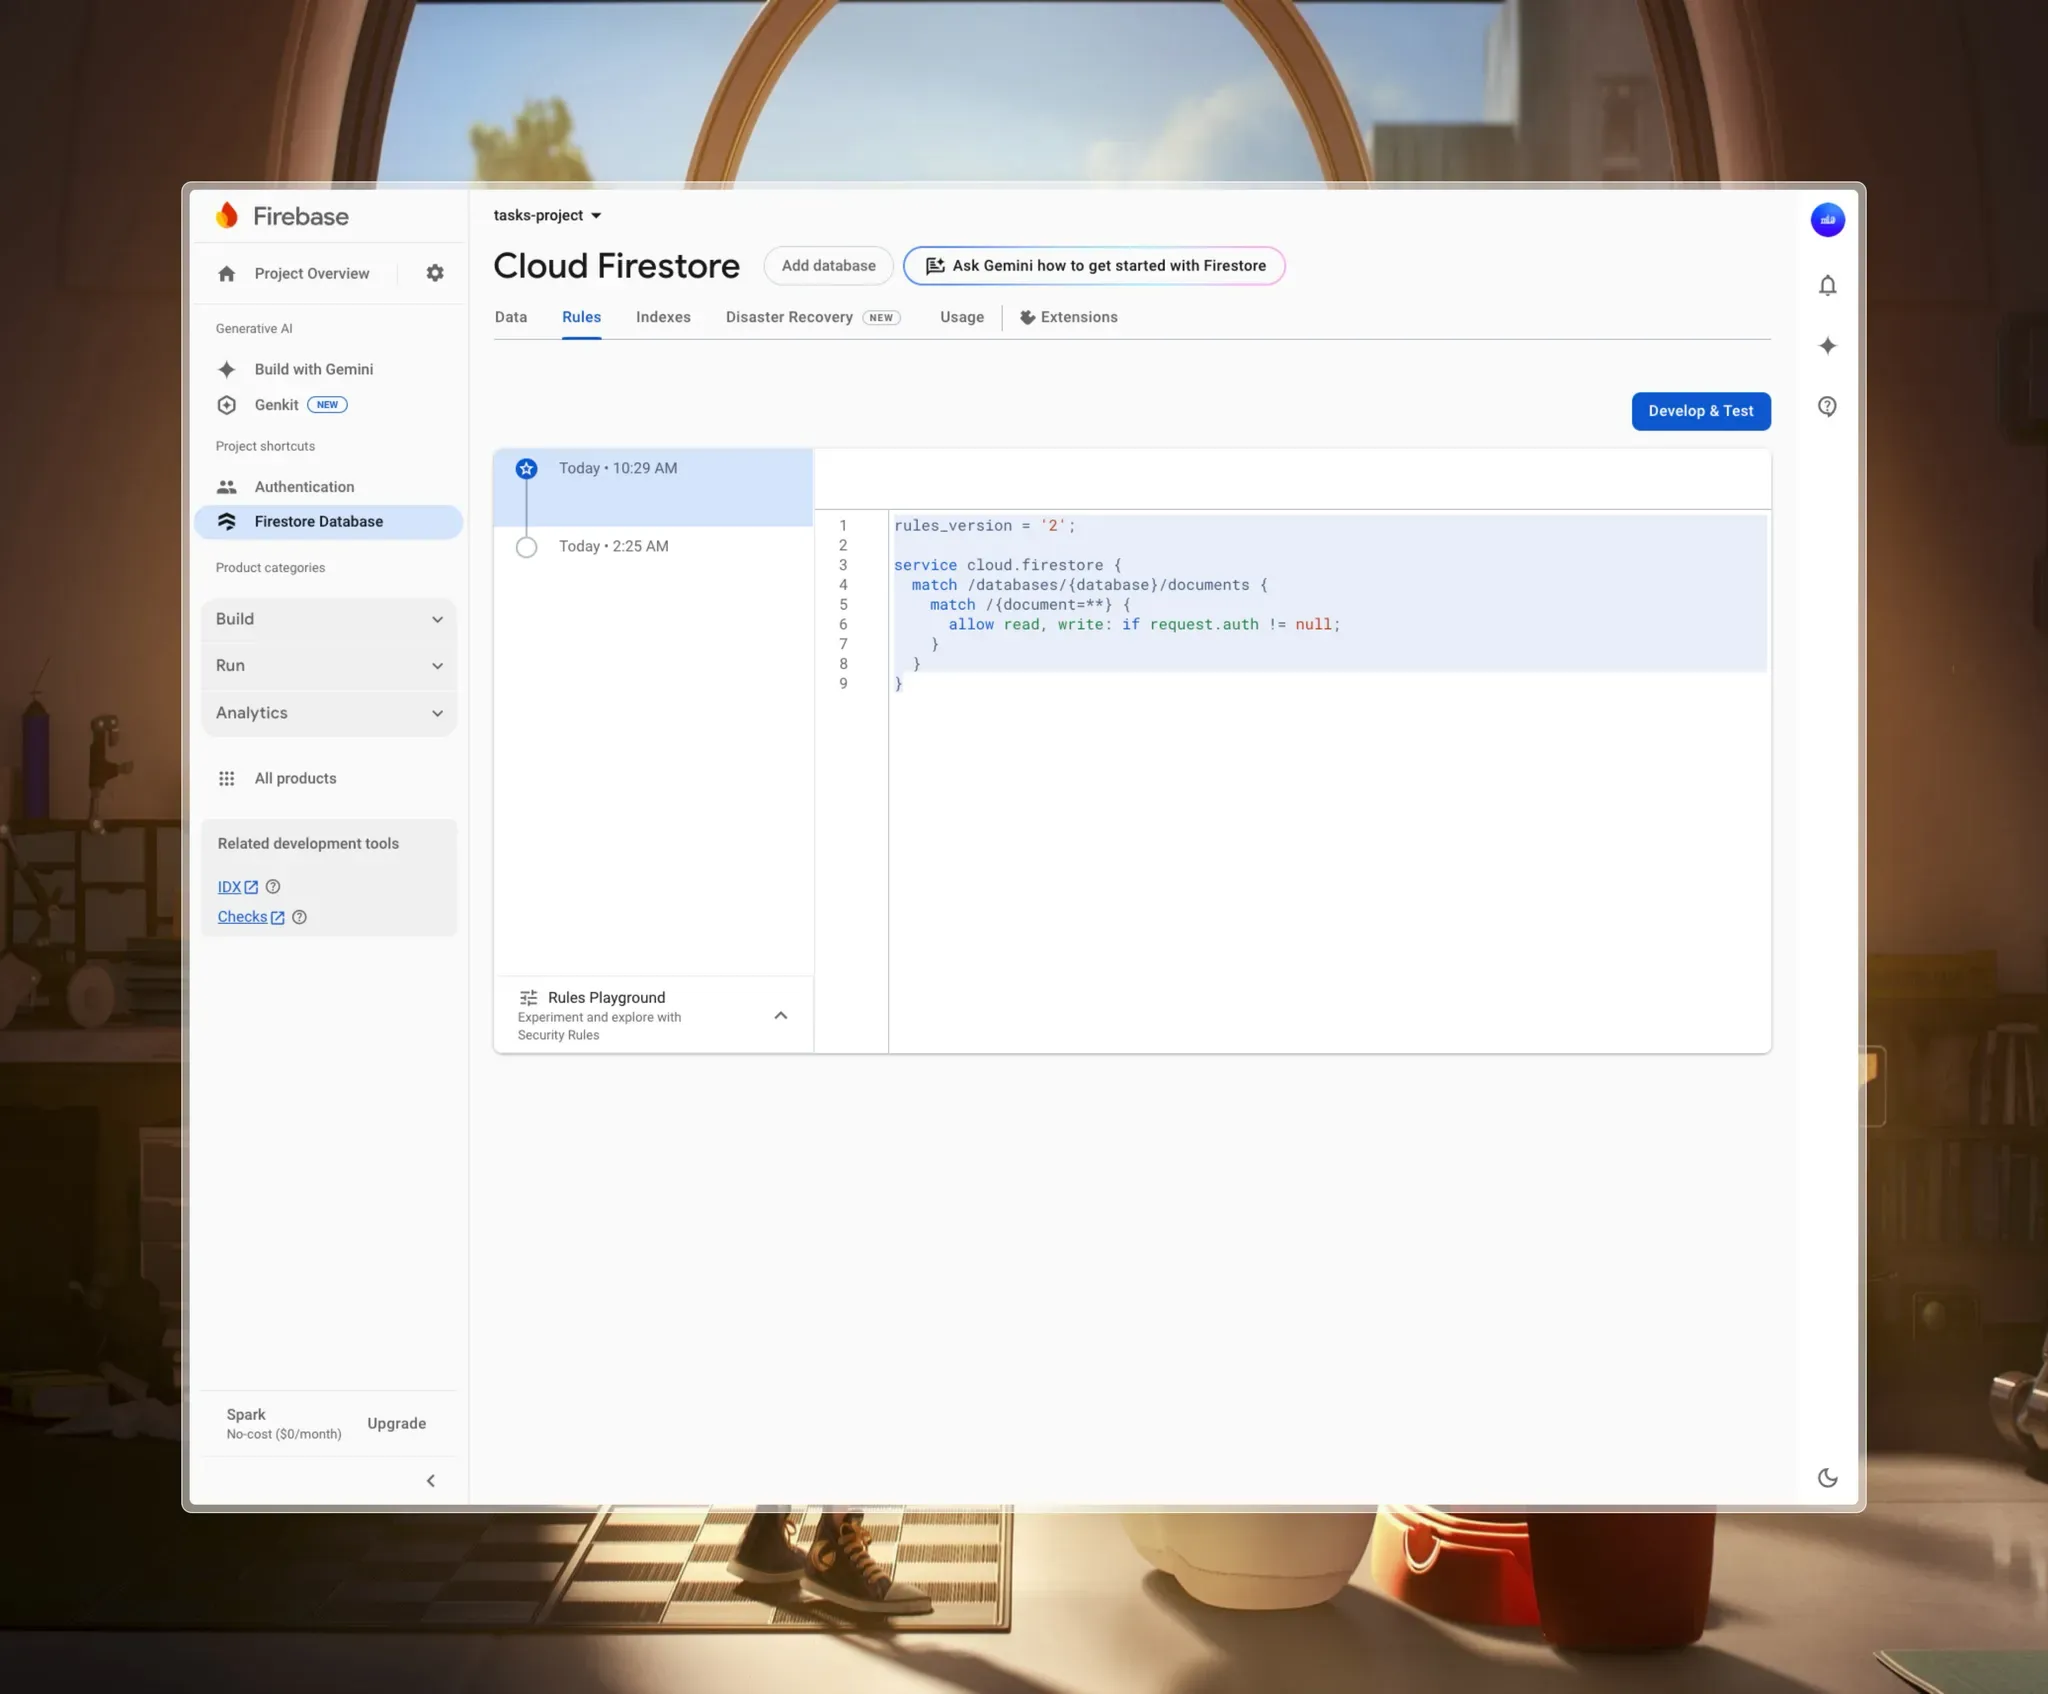Image resolution: width=2048 pixels, height=1694 pixels.
Task: Switch to the Indexes tab
Action: (663, 317)
